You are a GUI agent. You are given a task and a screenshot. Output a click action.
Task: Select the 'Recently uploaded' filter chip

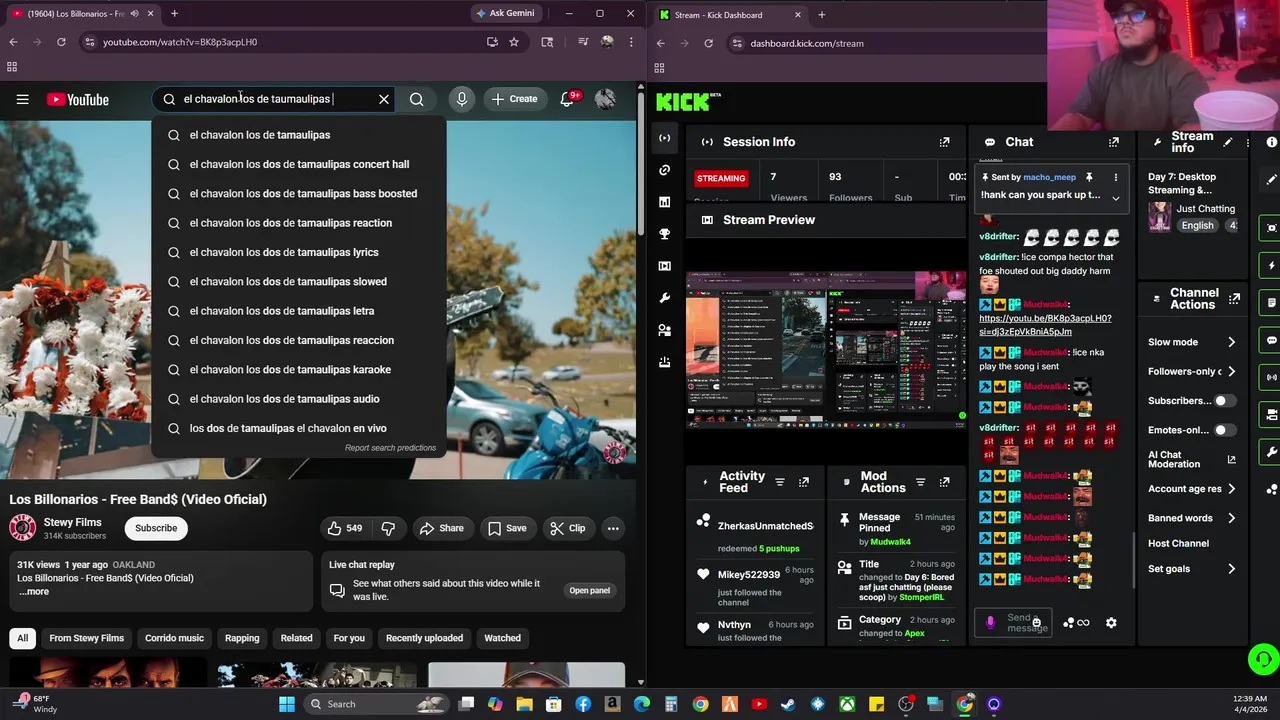click(x=424, y=638)
